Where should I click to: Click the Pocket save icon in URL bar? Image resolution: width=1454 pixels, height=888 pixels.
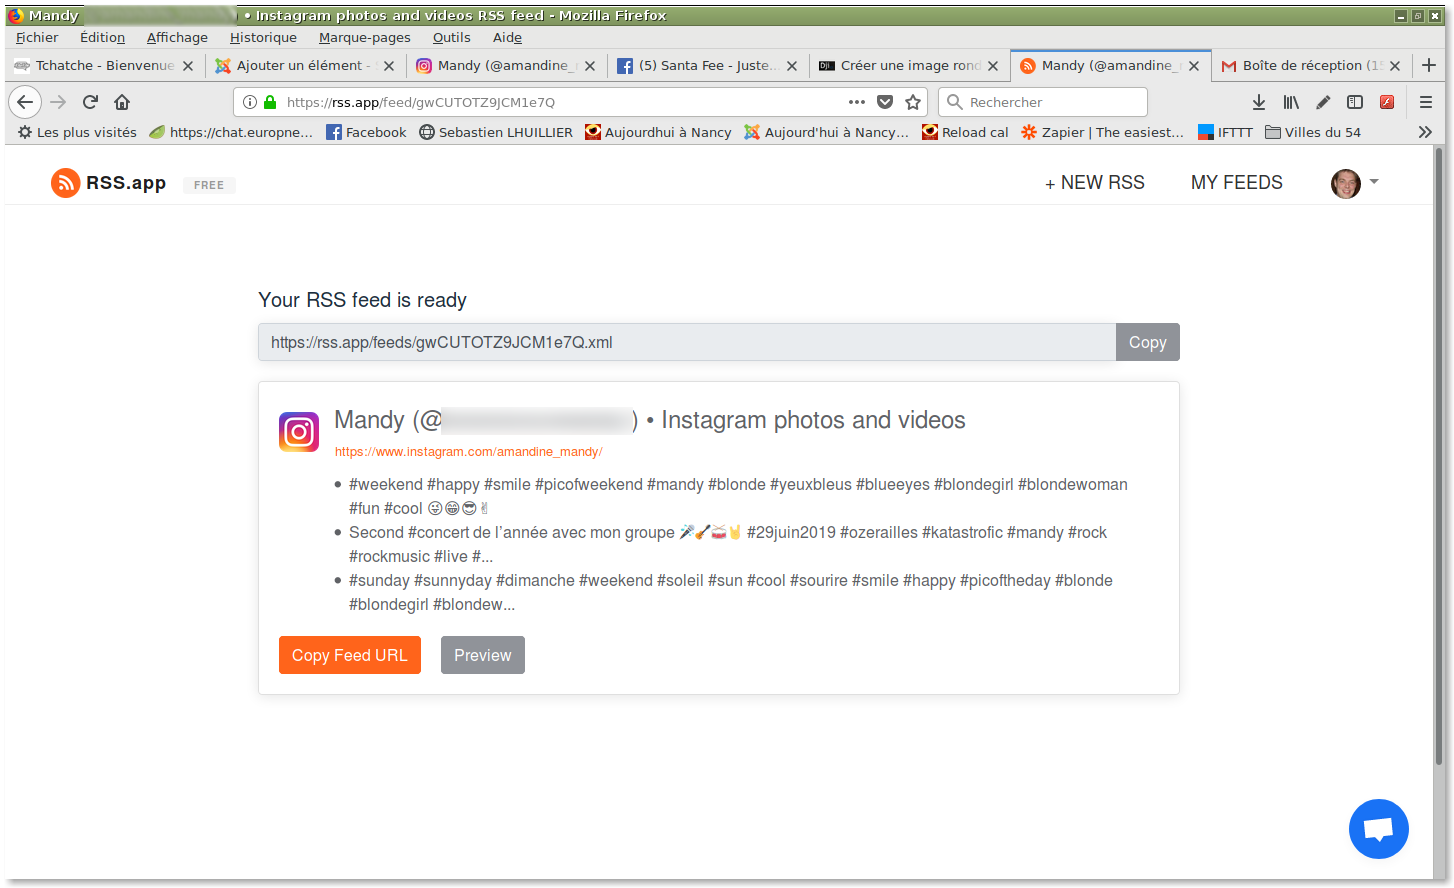(x=885, y=102)
